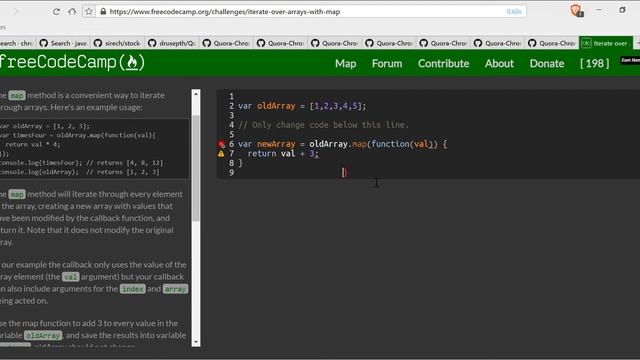Open the Map nav link
The height and width of the screenshot is (360, 640).
pyautogui.click(x=346, y=64)
